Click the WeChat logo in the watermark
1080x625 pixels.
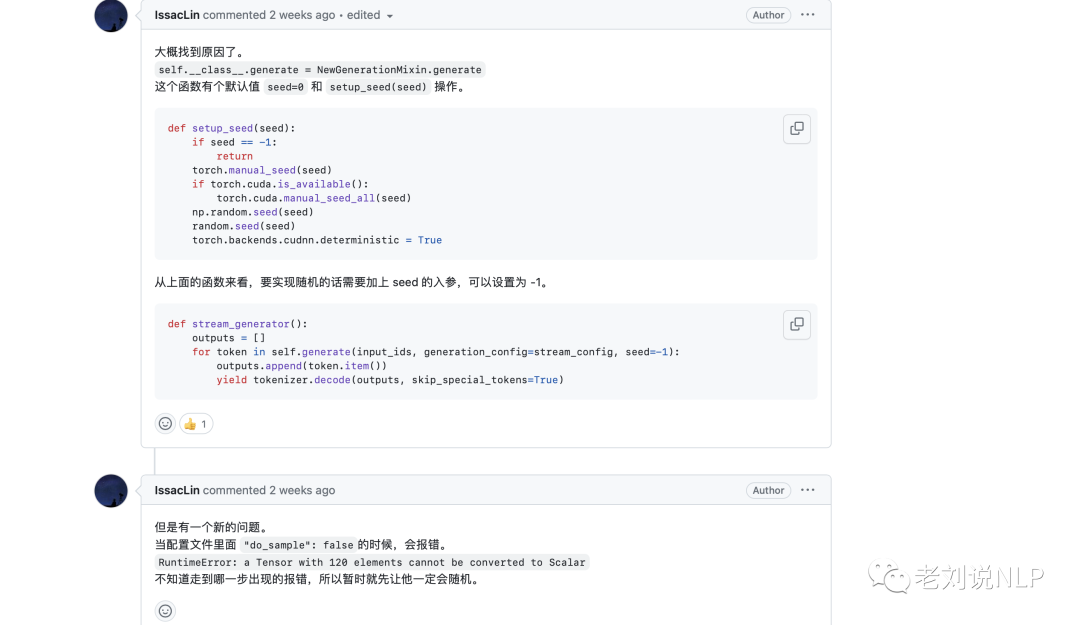coord(888,577)
